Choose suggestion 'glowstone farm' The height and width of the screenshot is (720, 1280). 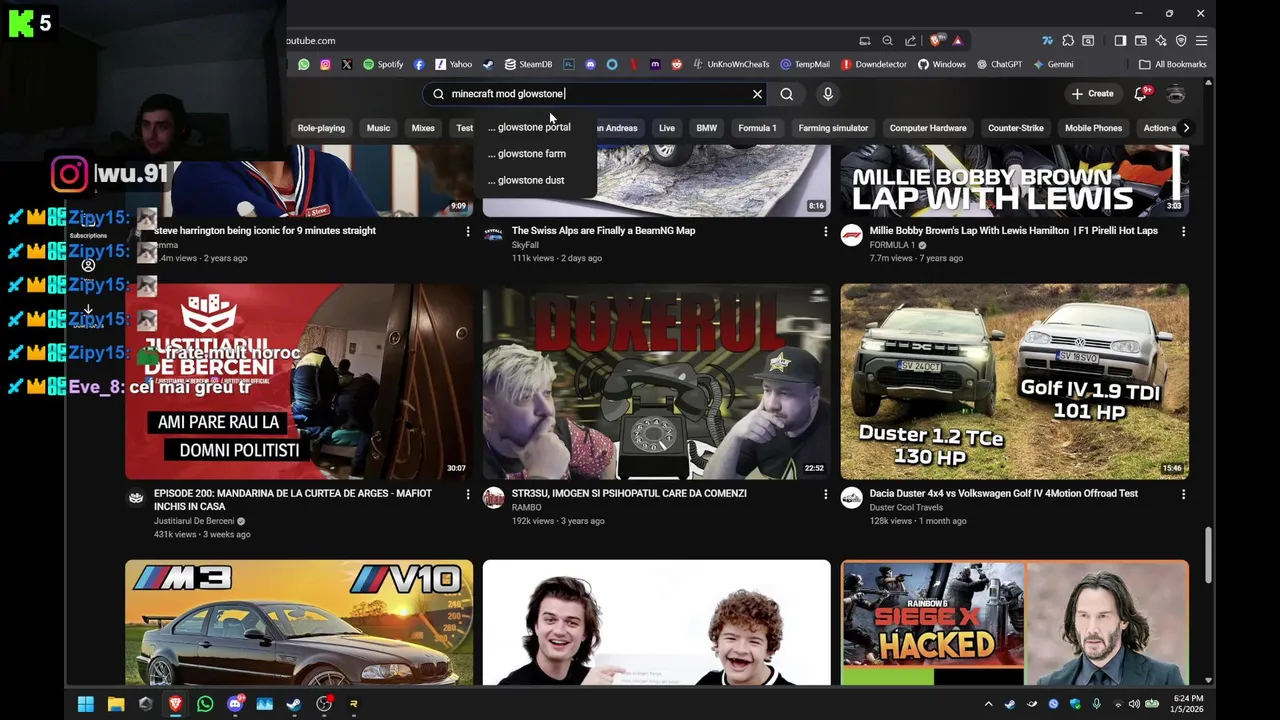pos(527,154)
